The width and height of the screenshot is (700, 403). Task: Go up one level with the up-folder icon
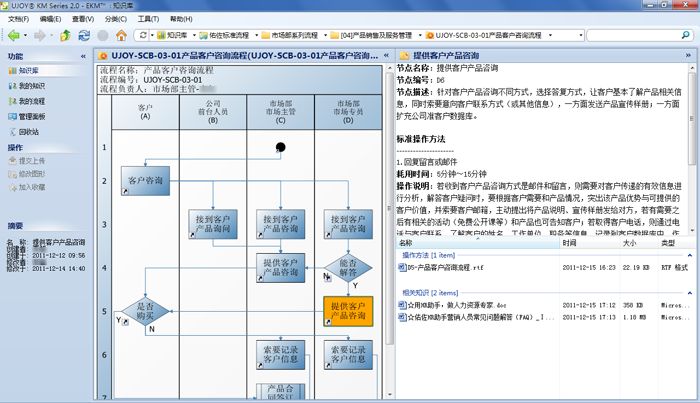pyautogui.click(x=65, y=35)
